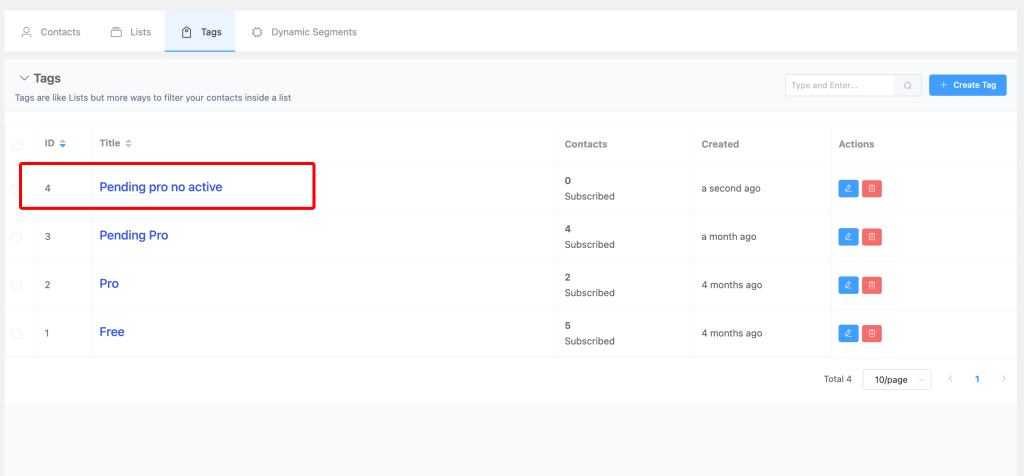Delete the Pending pro no active tag
The width and height of the screenshot is (1024, 476).
click(x=871, y=188)
